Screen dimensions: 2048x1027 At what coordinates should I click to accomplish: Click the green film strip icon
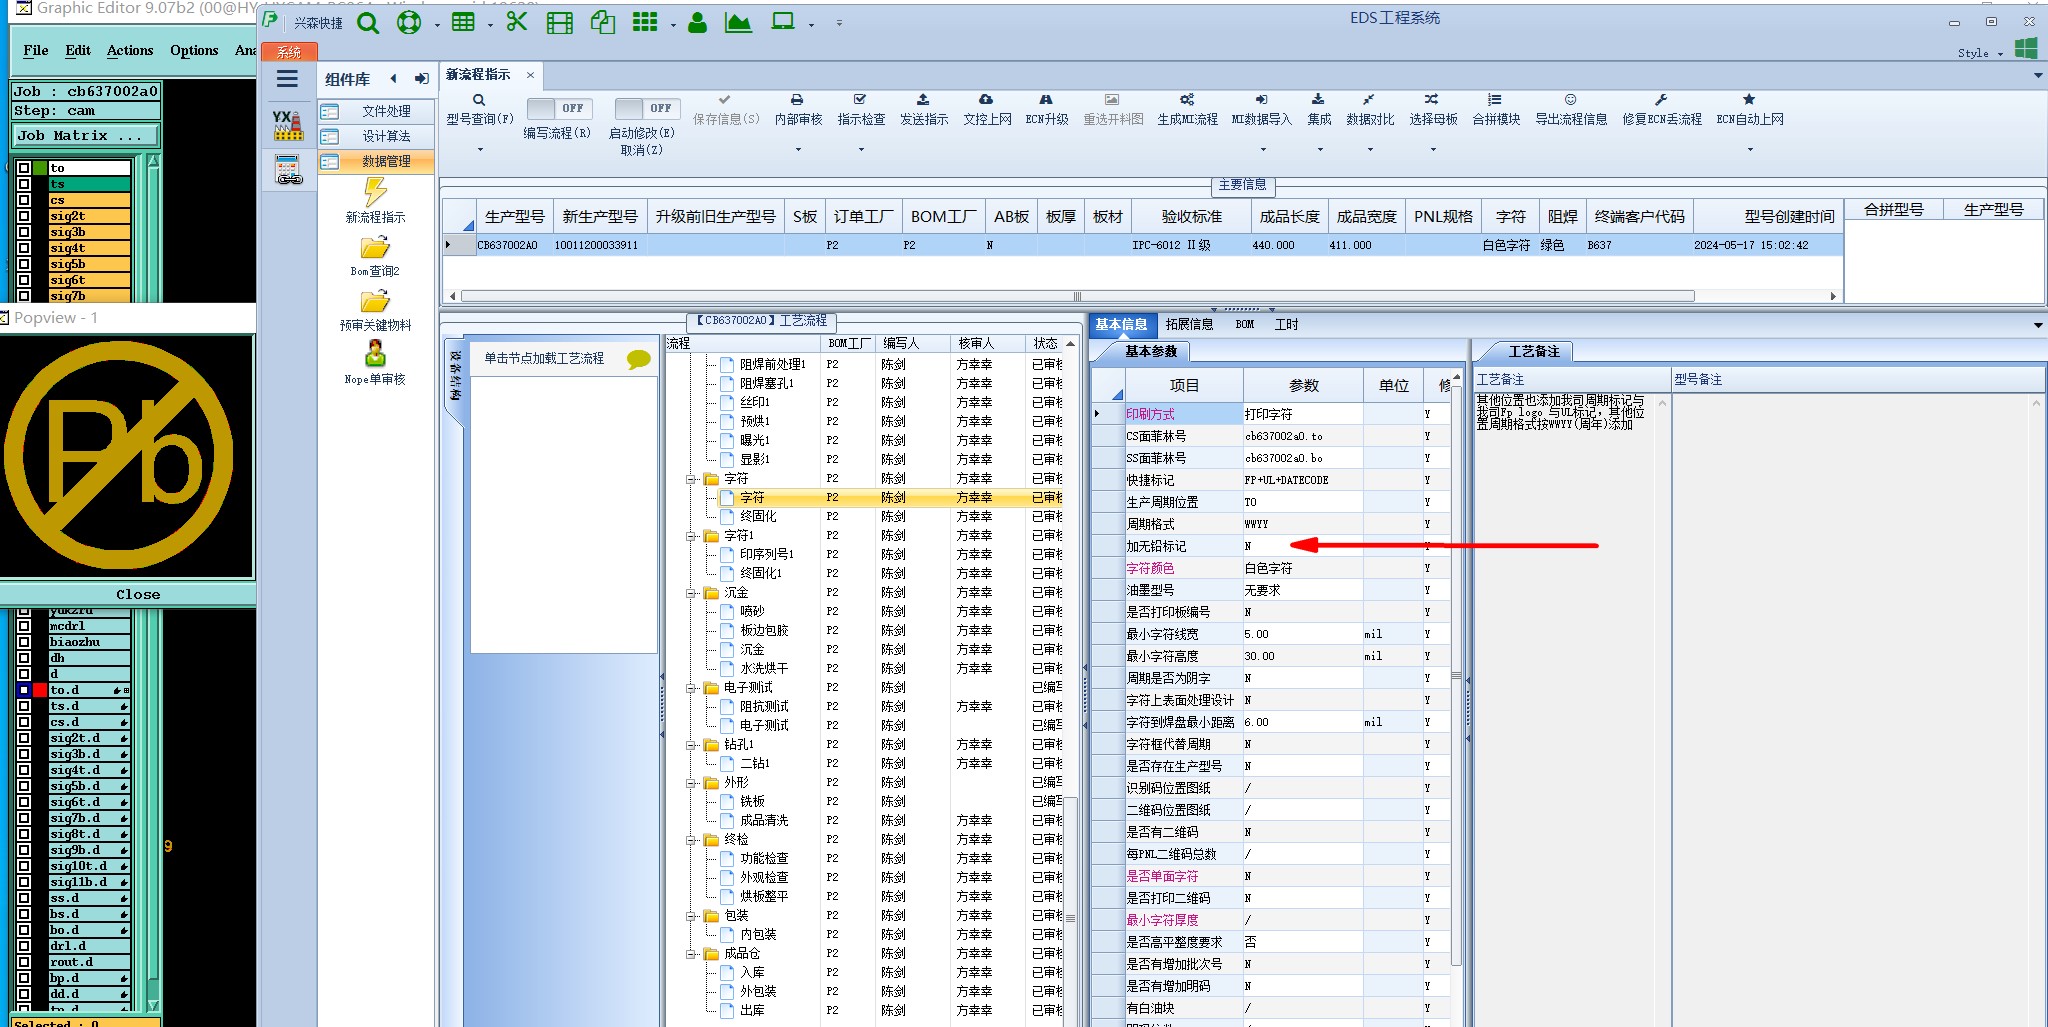pos(560,22)
